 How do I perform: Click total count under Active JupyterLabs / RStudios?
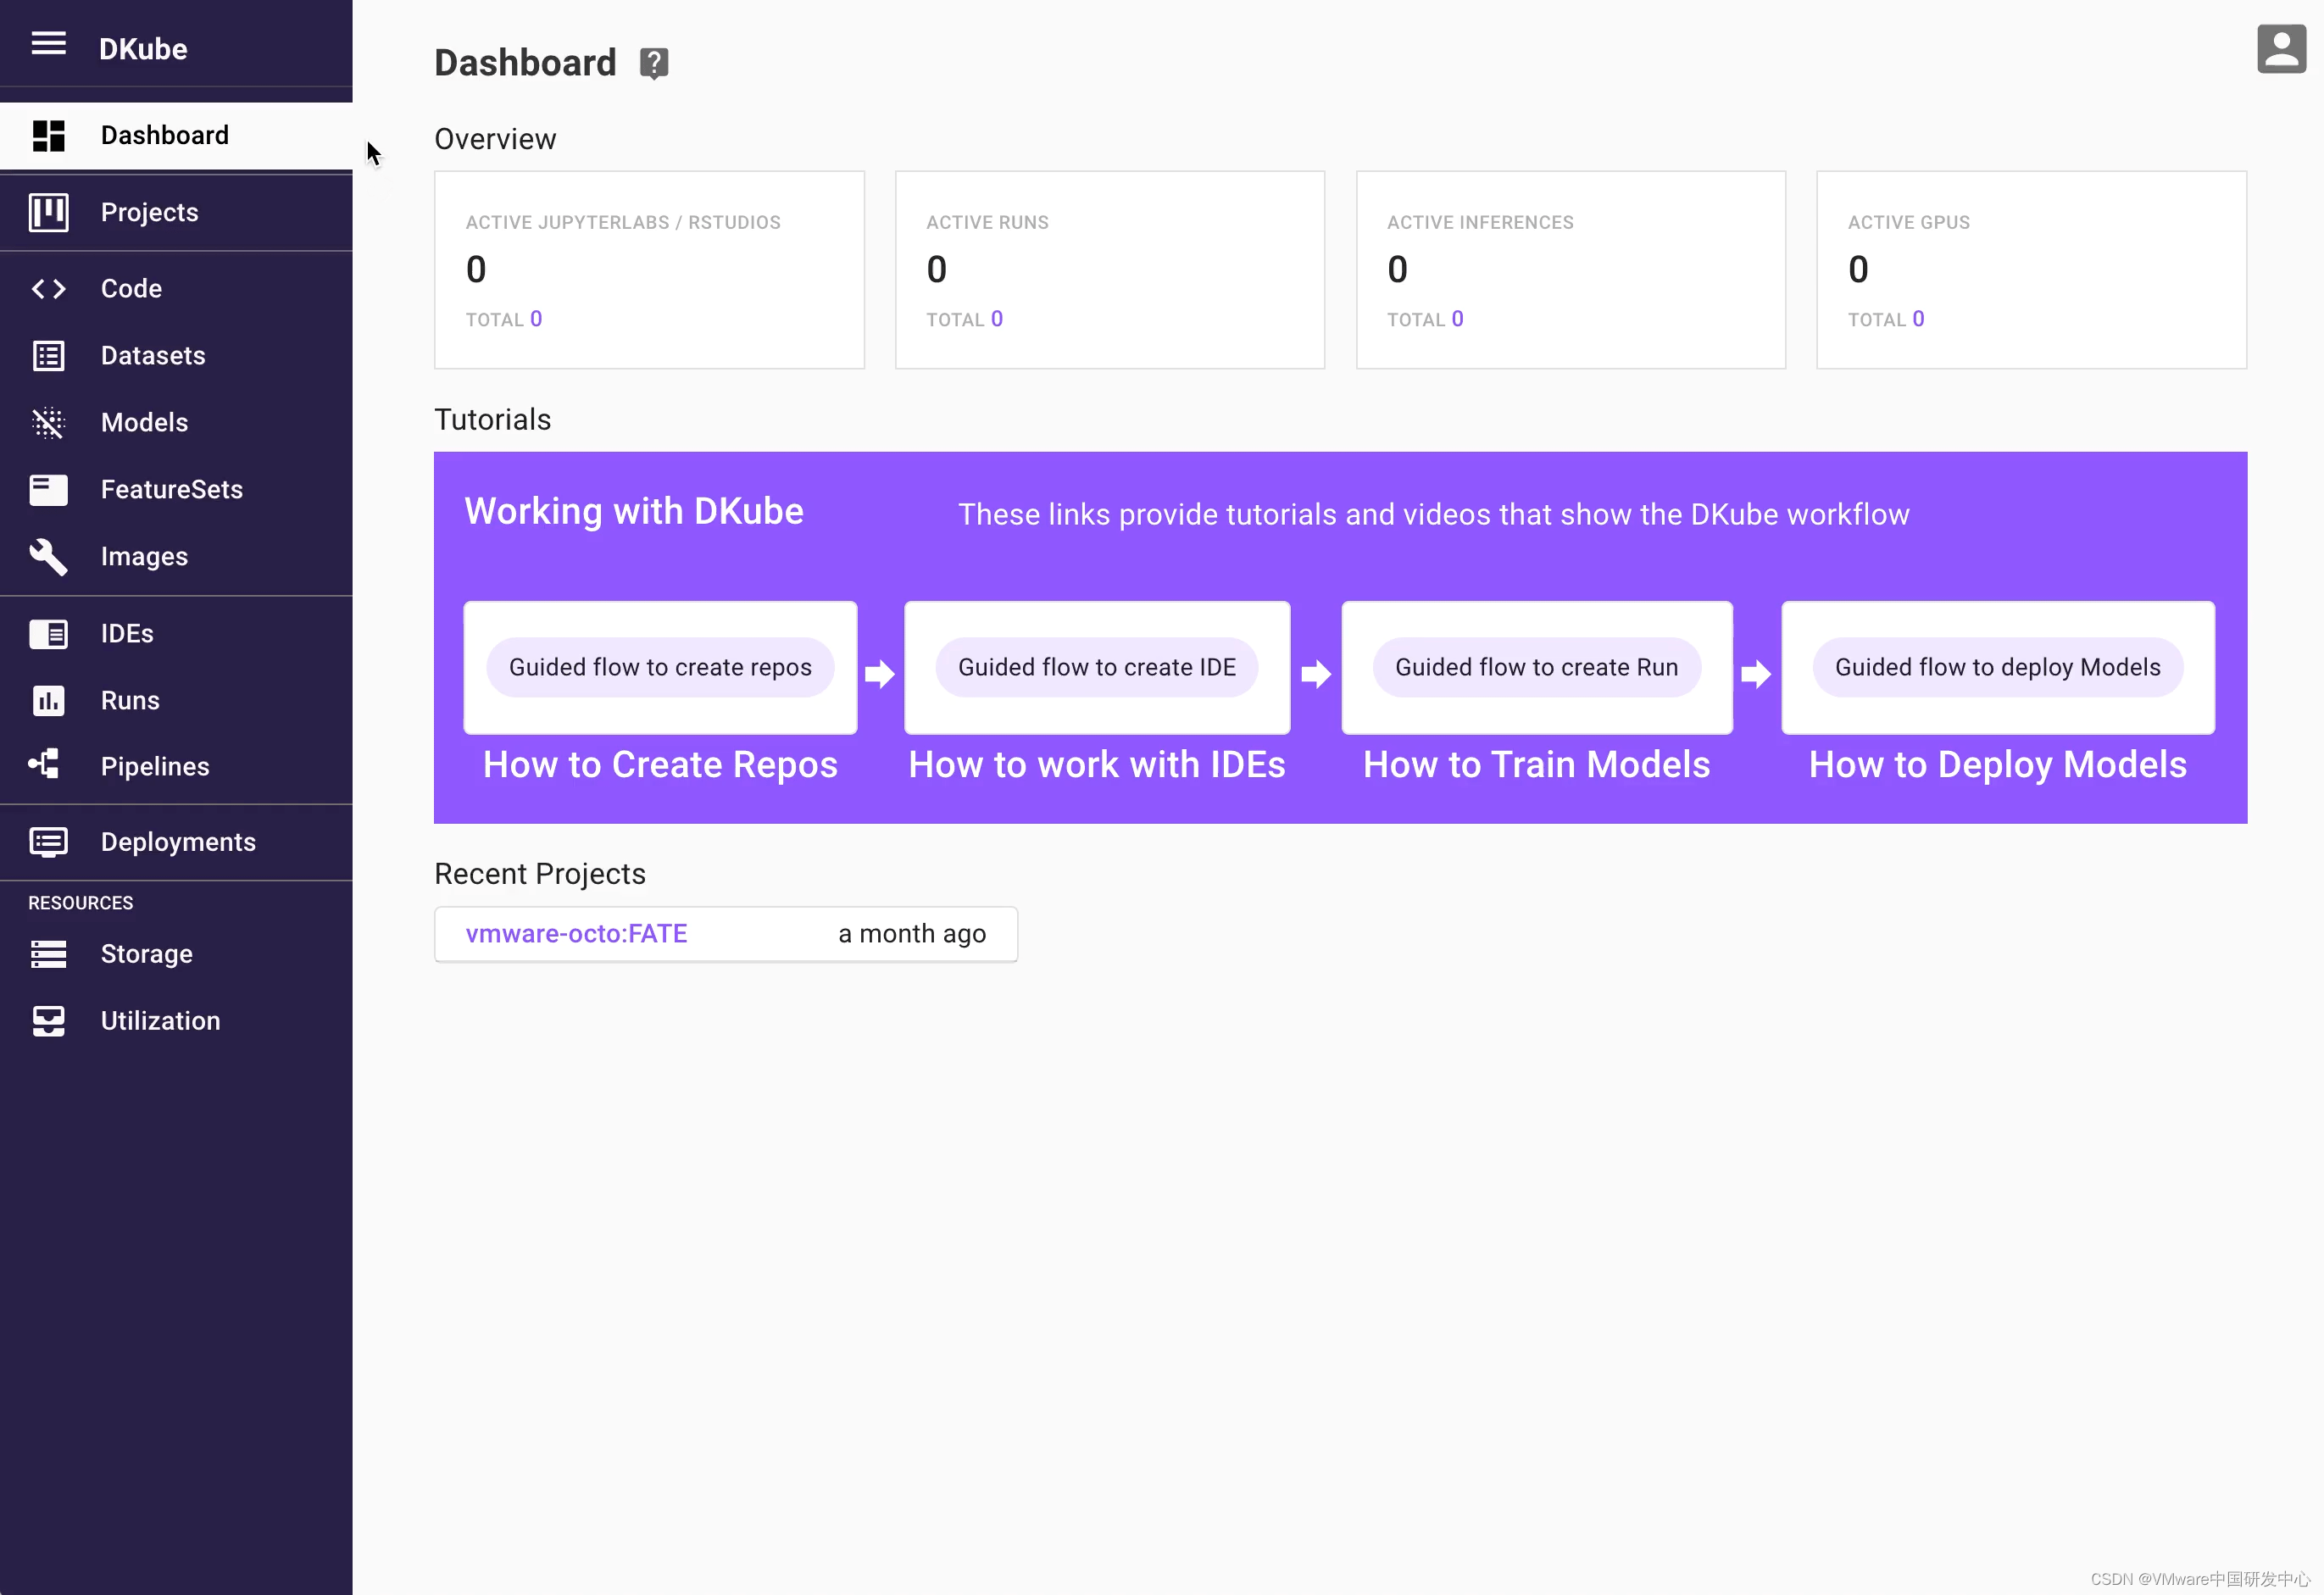tap(536, 319)
